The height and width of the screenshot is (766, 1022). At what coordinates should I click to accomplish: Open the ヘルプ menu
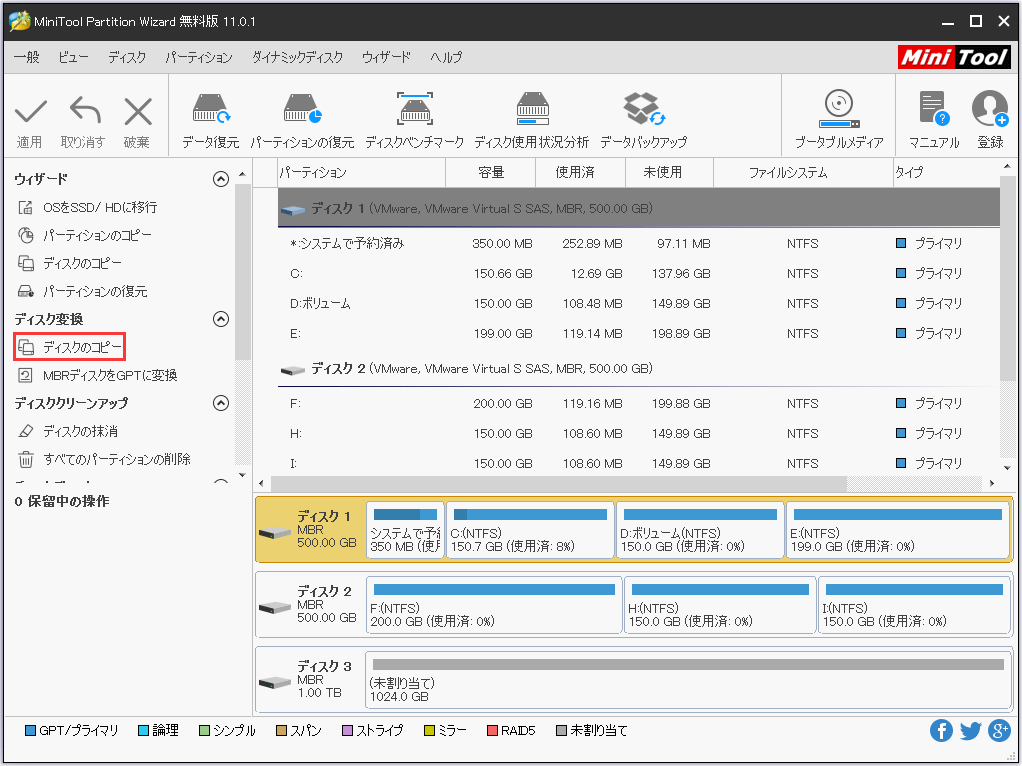click(446, 57)
